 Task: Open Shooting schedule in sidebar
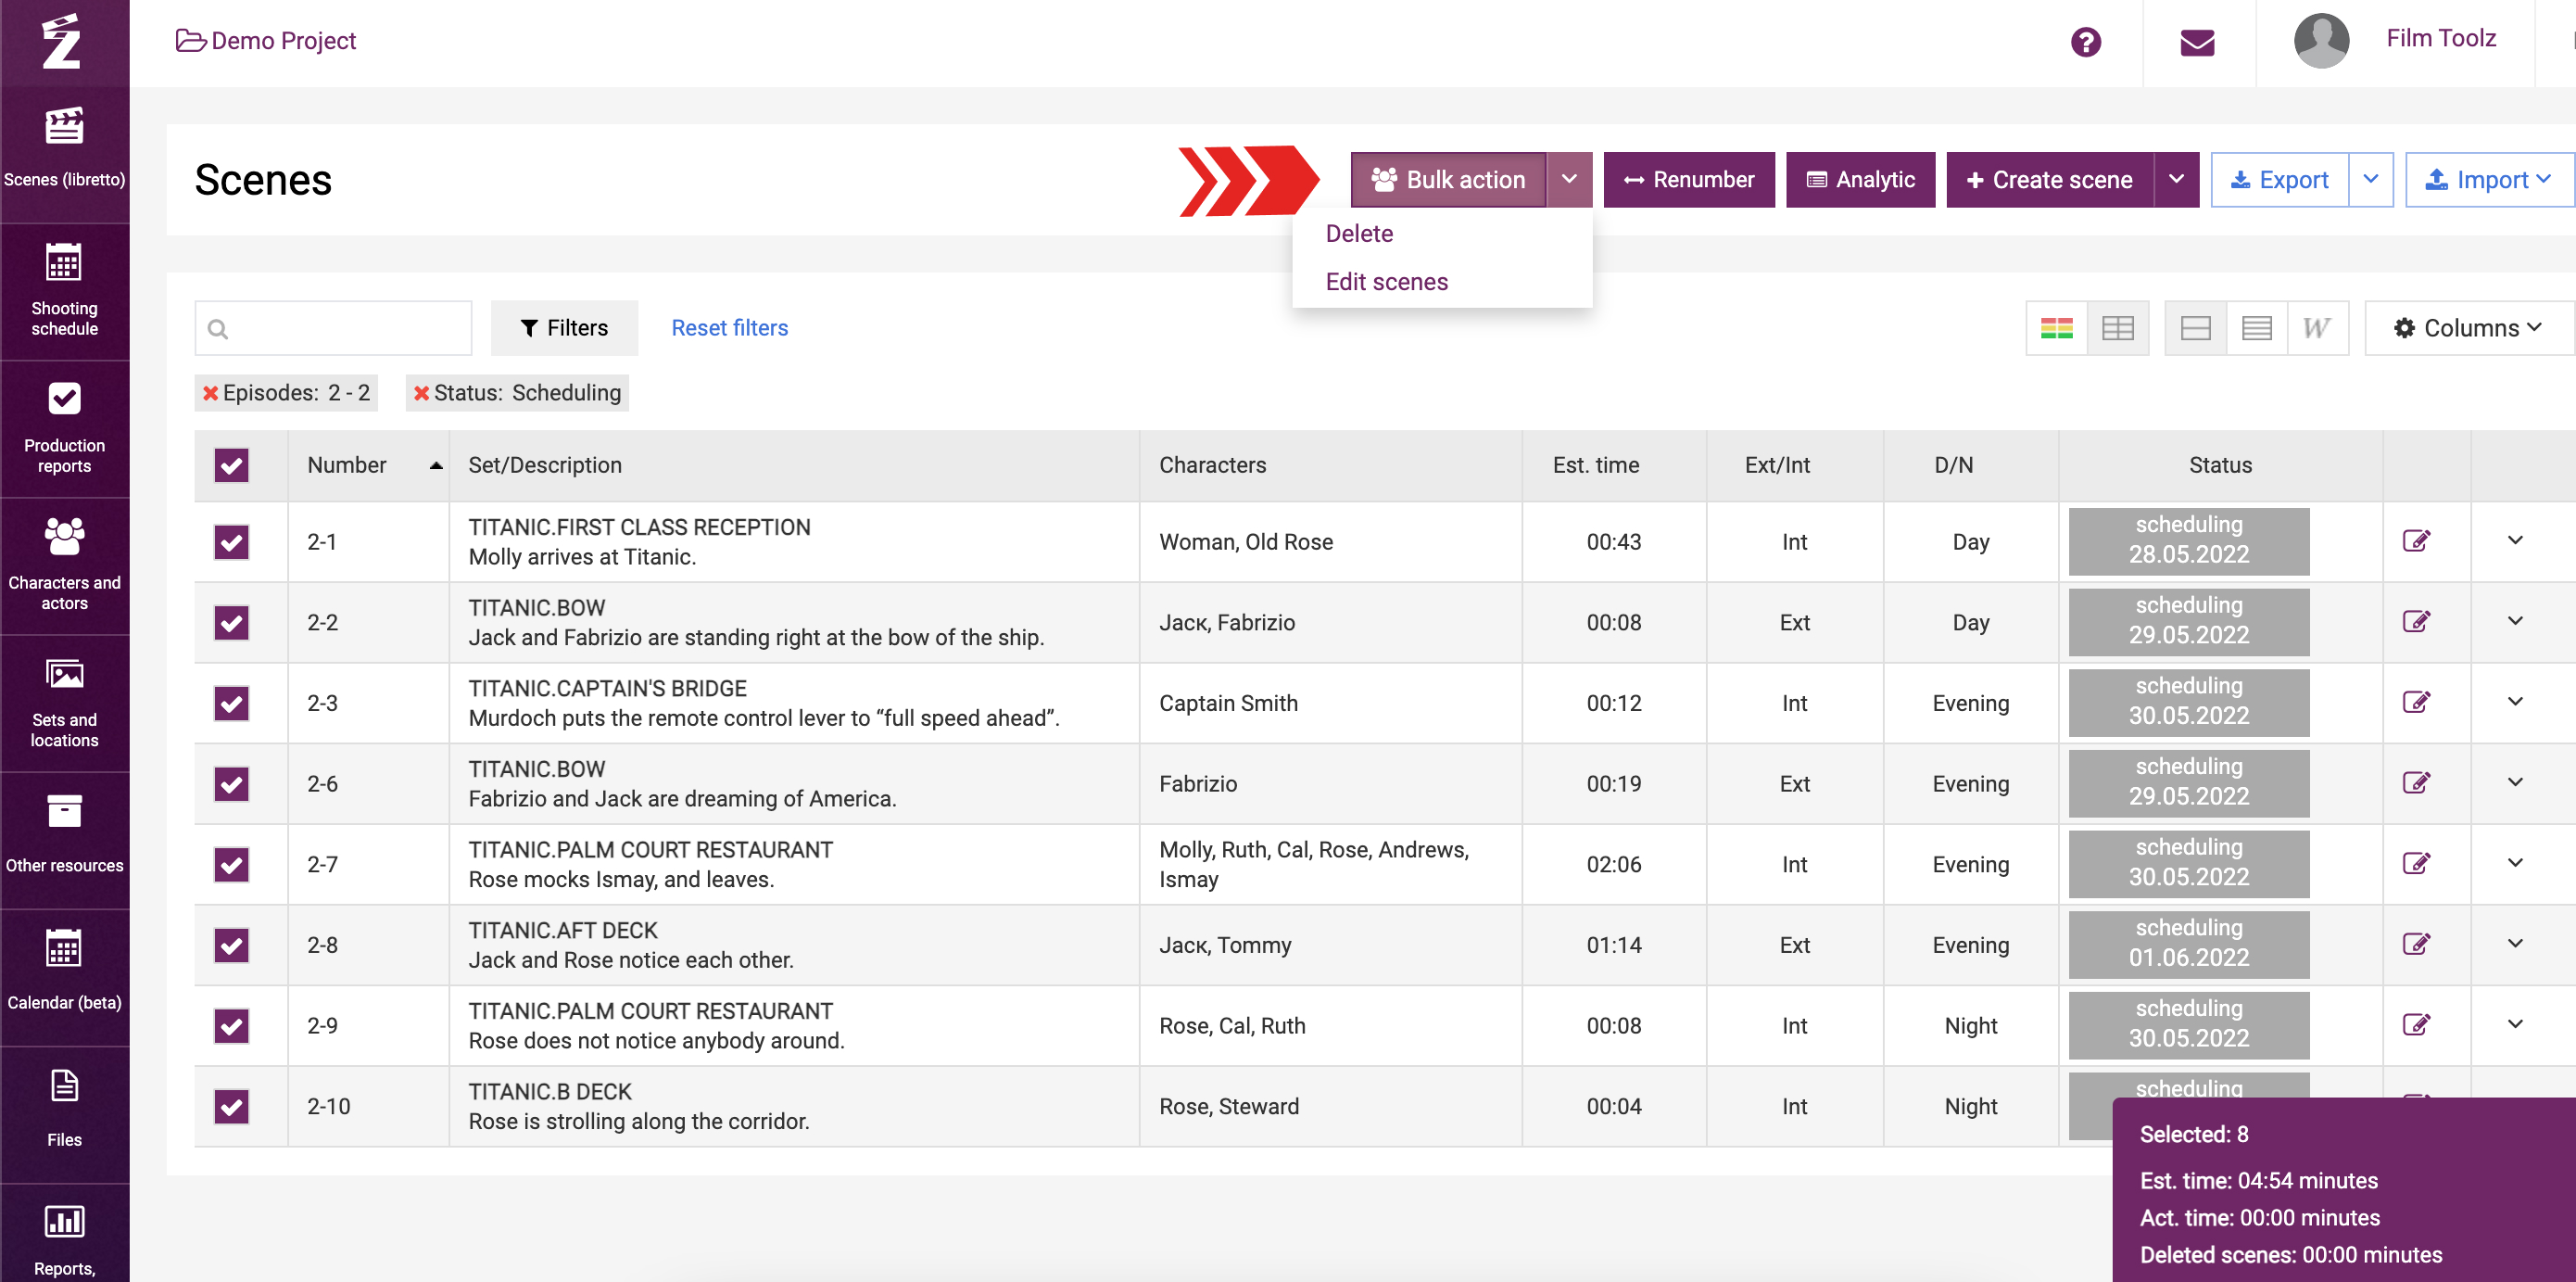64,290
